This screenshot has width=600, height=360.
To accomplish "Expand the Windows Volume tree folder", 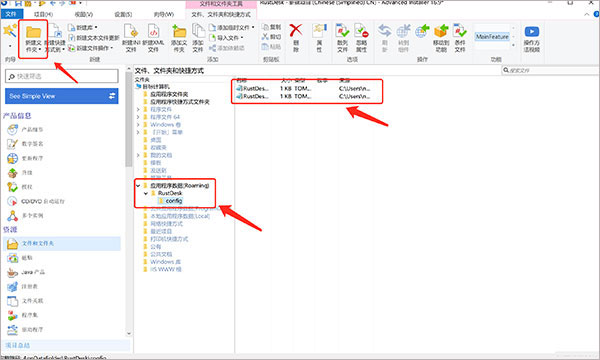I will [138, 125].
